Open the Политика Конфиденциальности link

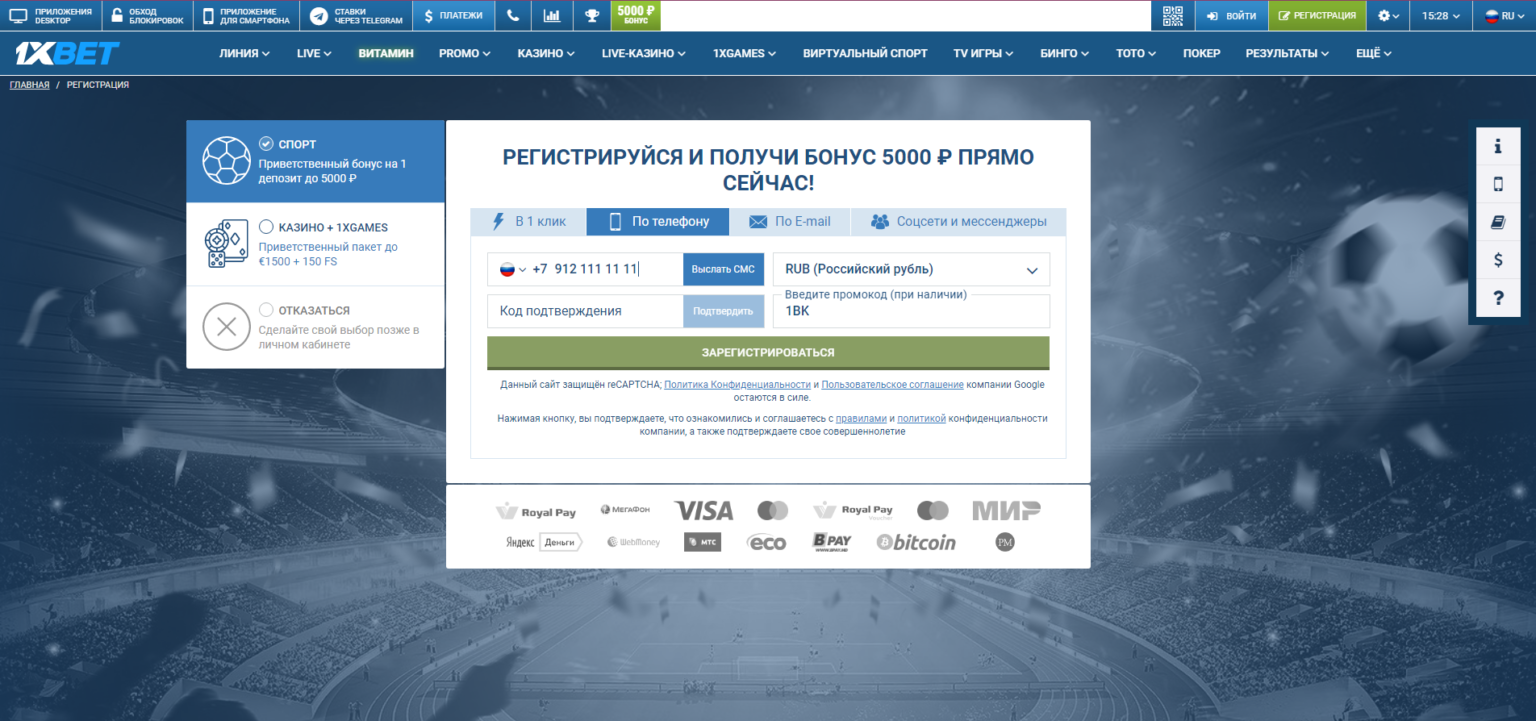click(x=737, y=384)
